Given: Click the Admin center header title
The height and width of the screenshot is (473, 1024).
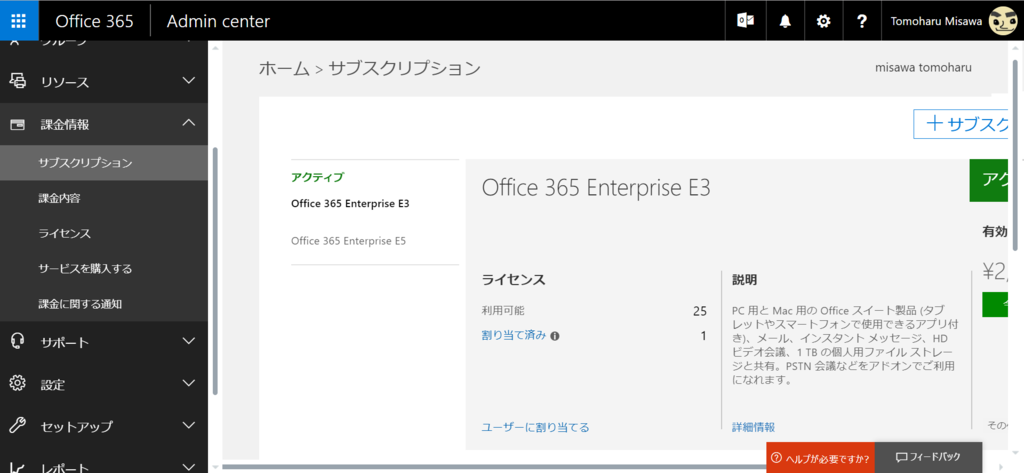Looking at the screenshot, I should tap(218, 21).
